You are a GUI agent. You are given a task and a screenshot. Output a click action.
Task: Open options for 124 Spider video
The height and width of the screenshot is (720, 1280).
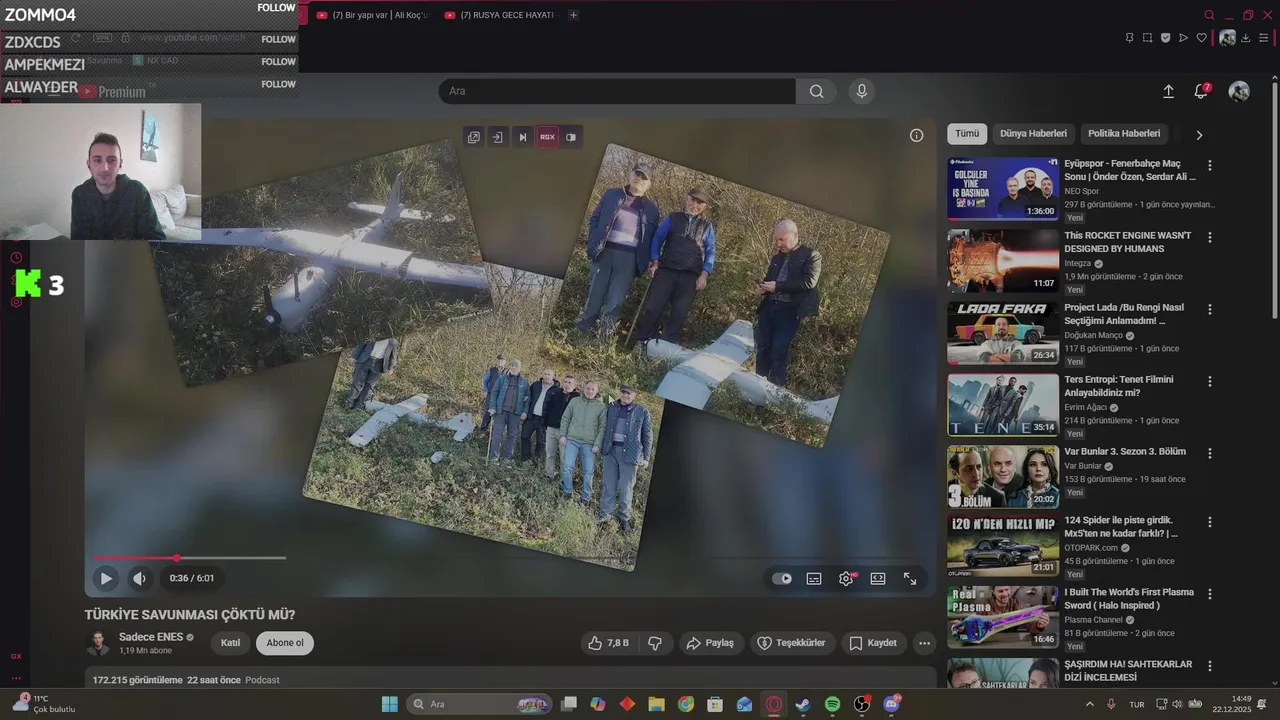point(1210,522)
